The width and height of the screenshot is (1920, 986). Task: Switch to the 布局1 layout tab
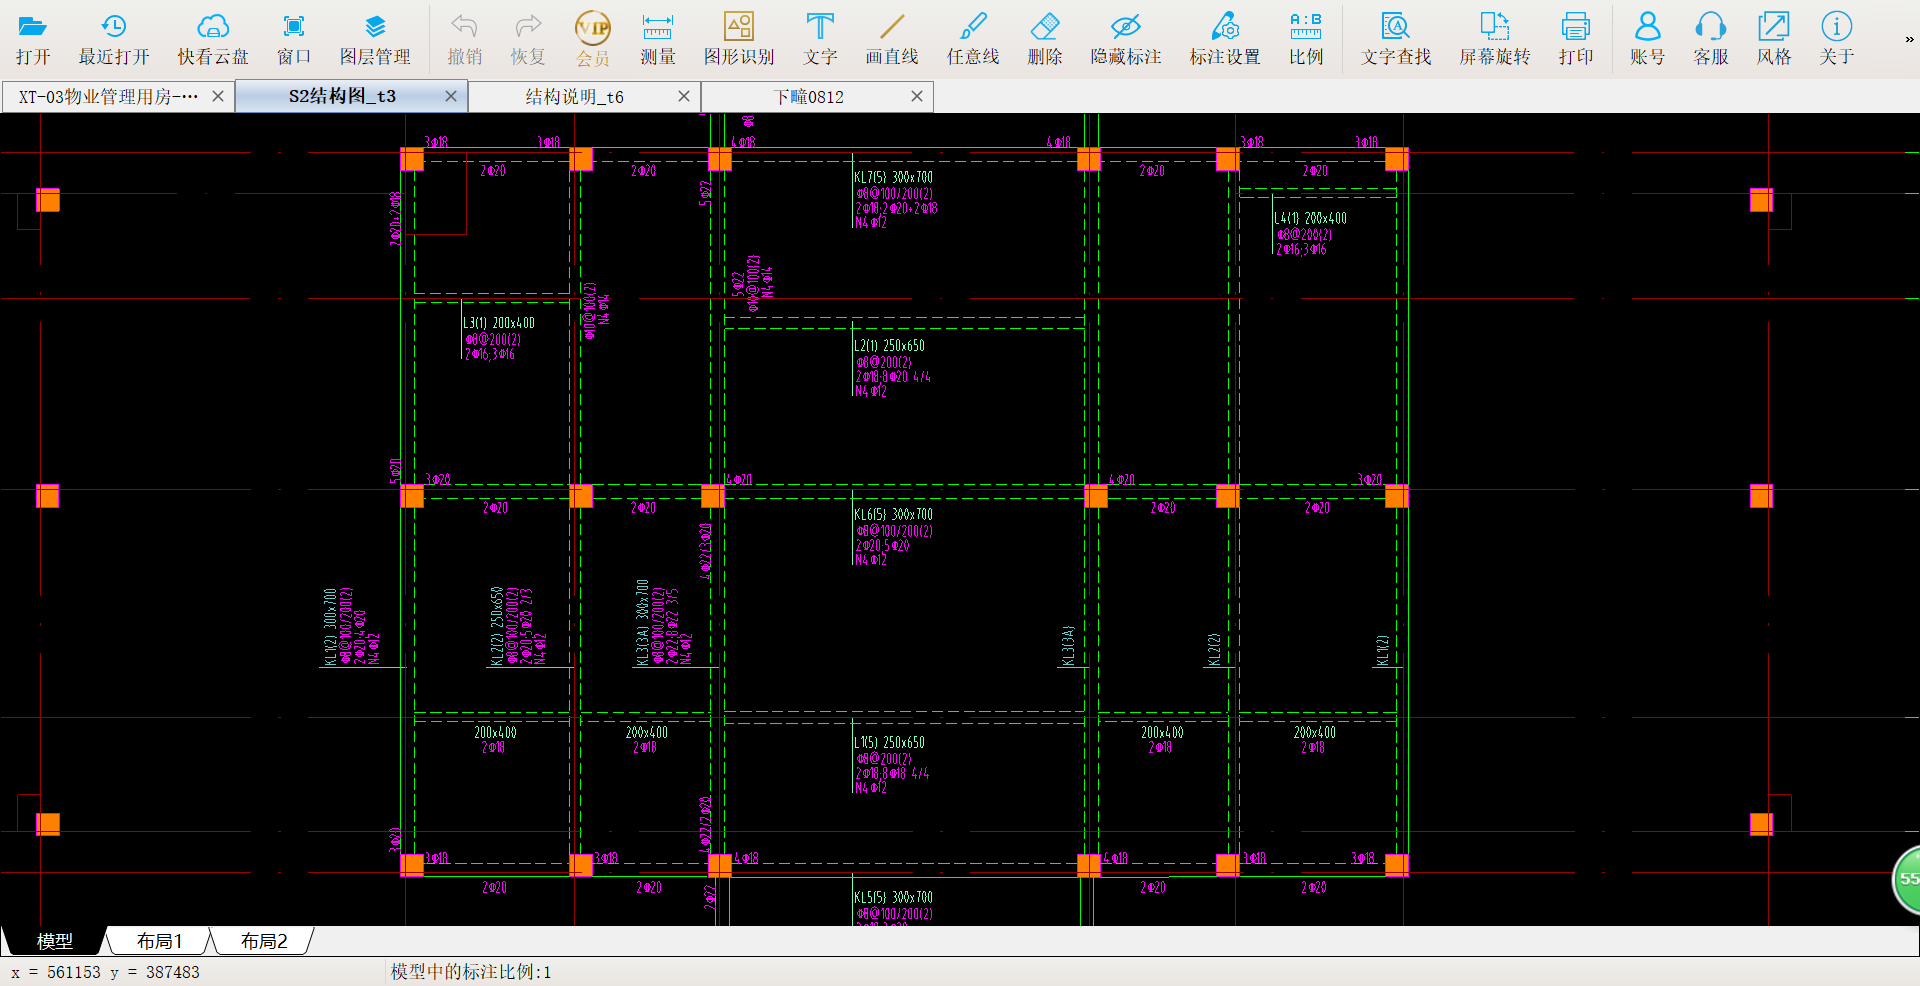(x=159, y=941)
